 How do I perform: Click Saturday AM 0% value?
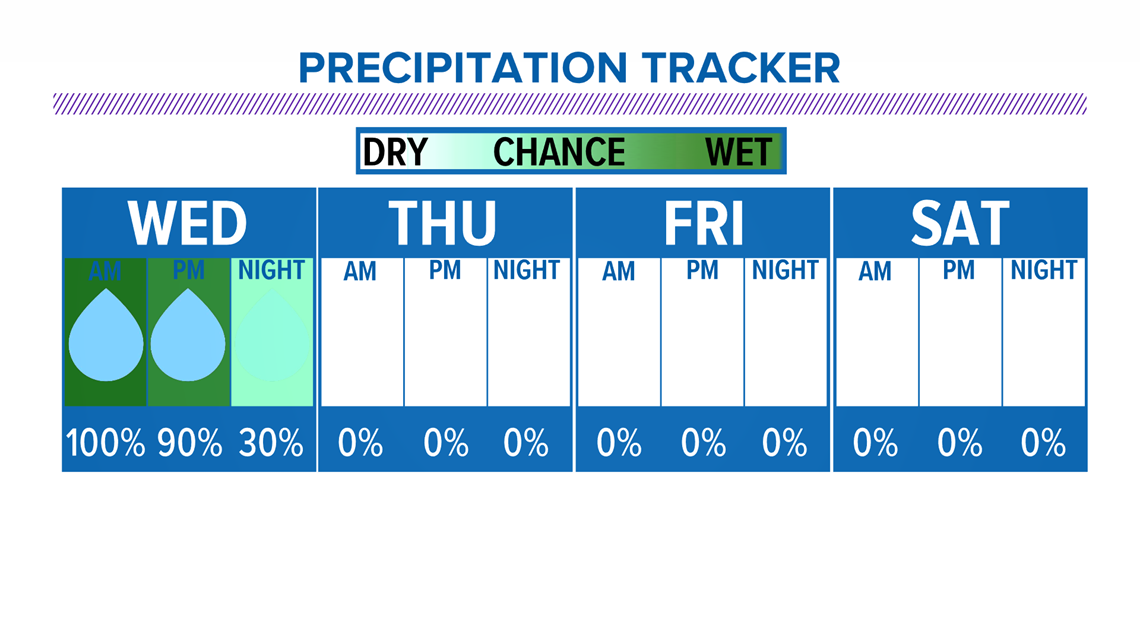[875, 443]
